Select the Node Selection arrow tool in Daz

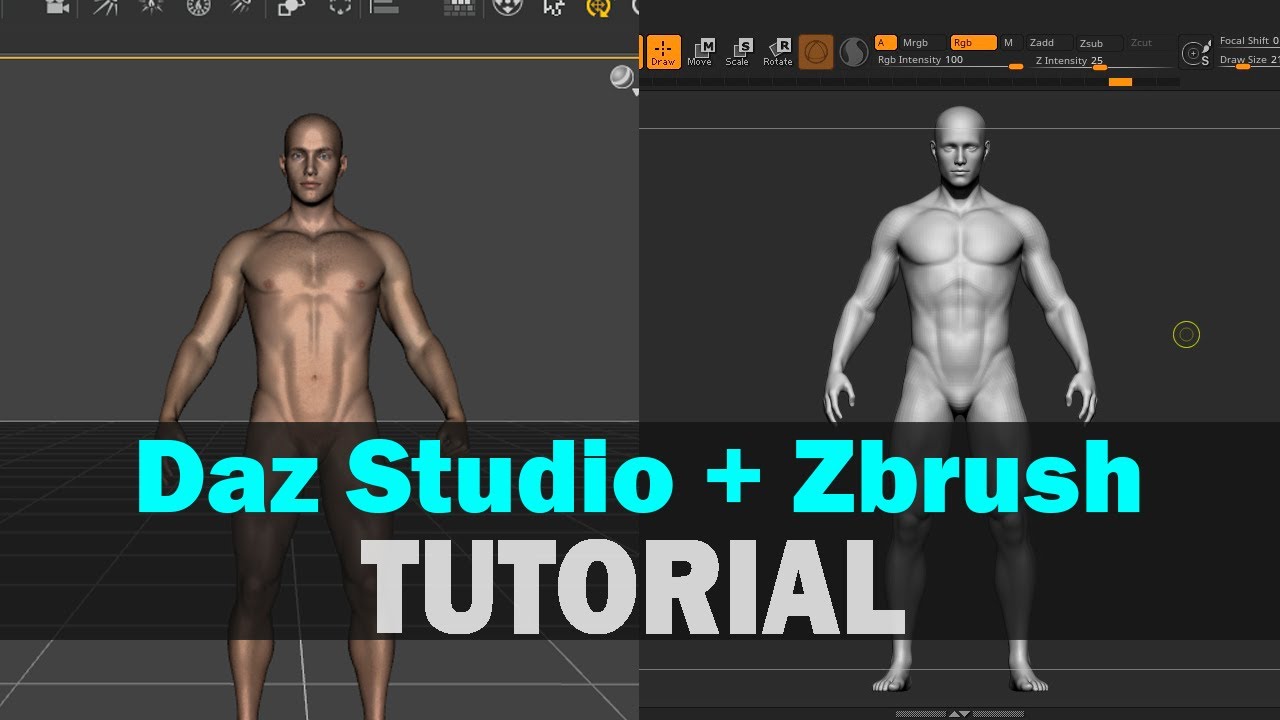(x=553, y=8)
